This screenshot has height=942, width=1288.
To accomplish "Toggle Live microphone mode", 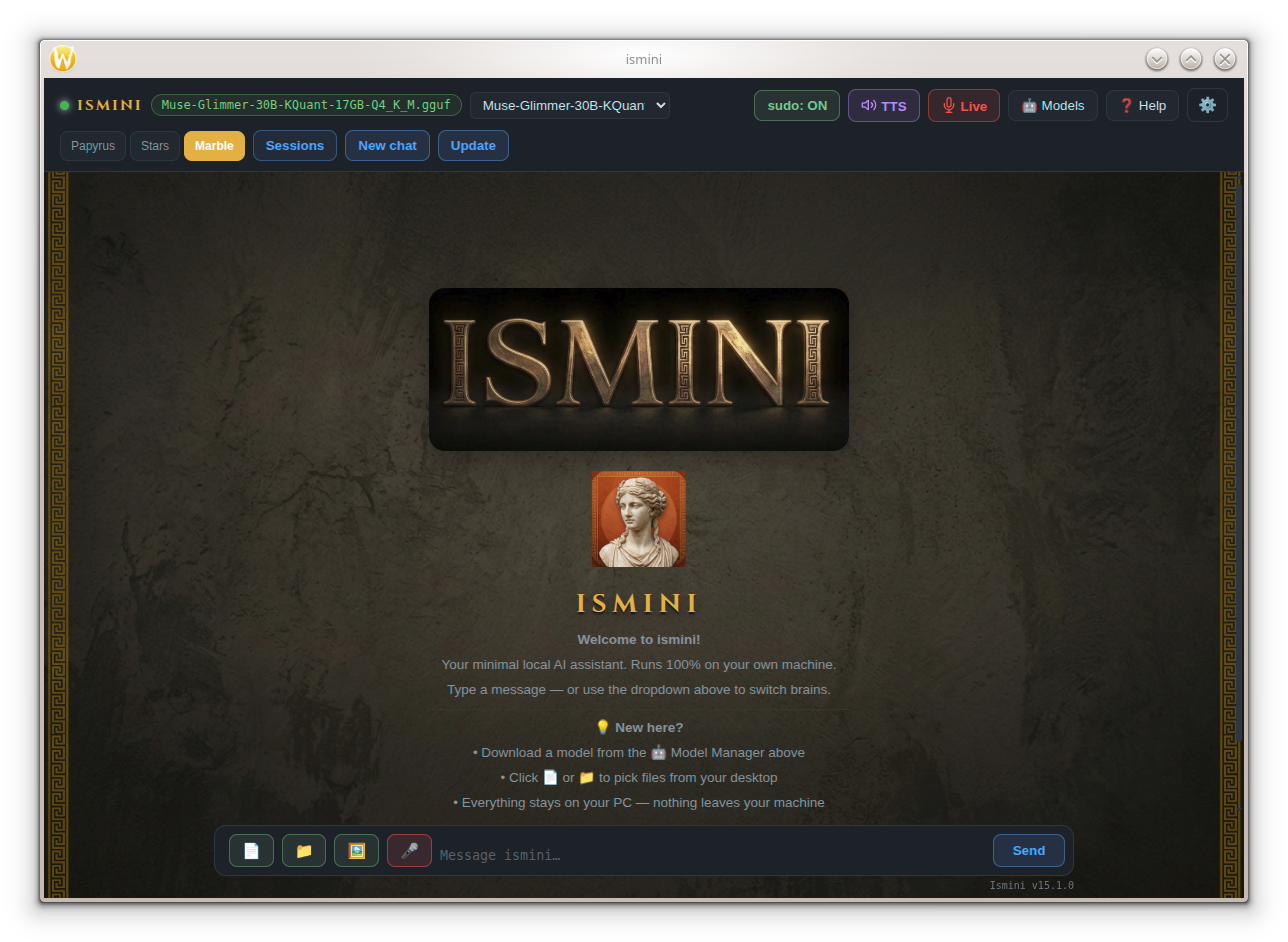I will click(964, 106).
